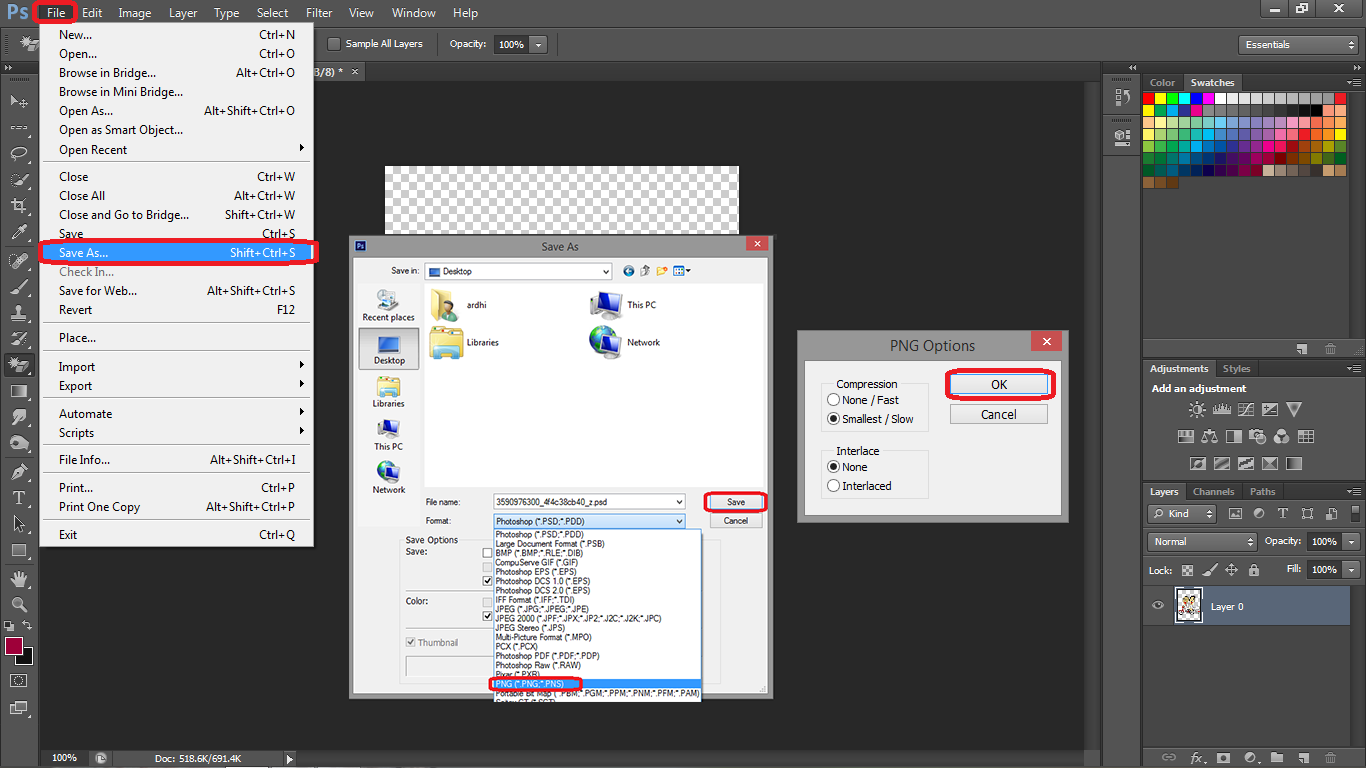
Task: Select the Clone Stamp tool
Action: [19, 313]
